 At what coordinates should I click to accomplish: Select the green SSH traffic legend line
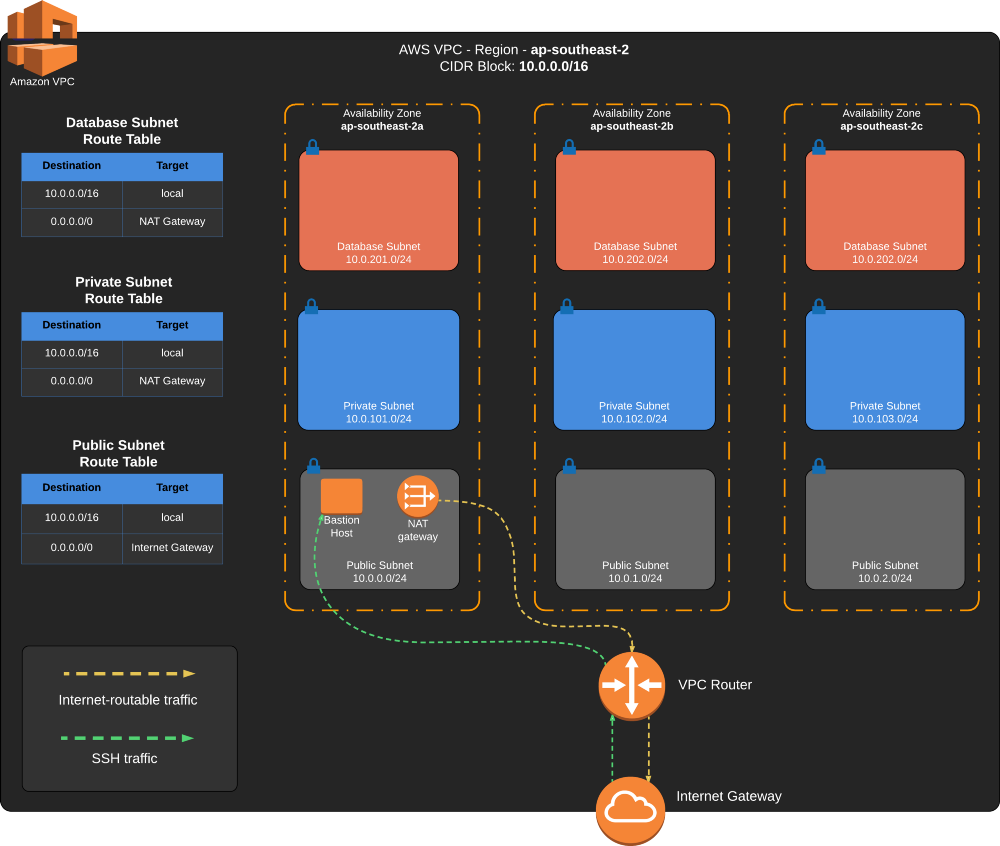pyautogui.click(x=127, y=737)
